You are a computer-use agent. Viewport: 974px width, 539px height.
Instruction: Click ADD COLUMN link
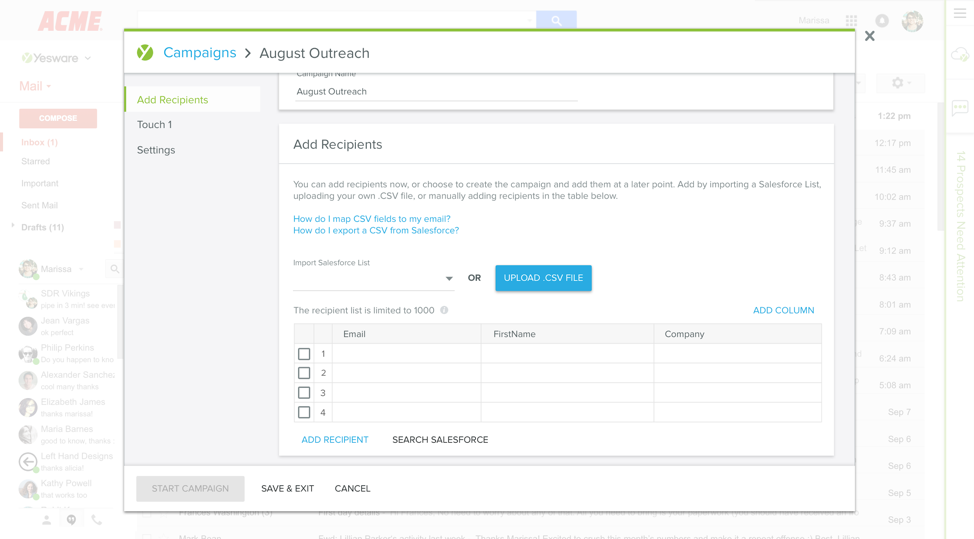click(783, 310)
